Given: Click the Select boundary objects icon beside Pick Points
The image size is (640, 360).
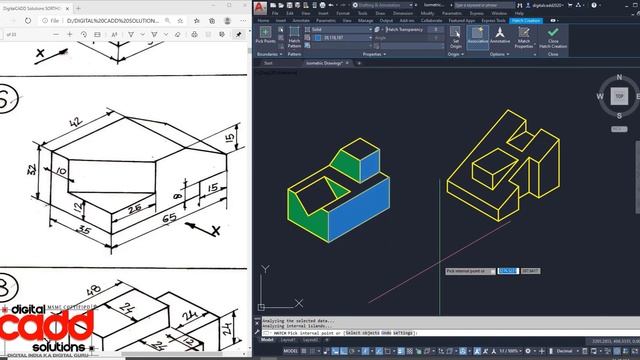Looking at the screenshot, I should click(x=281, y=30).
